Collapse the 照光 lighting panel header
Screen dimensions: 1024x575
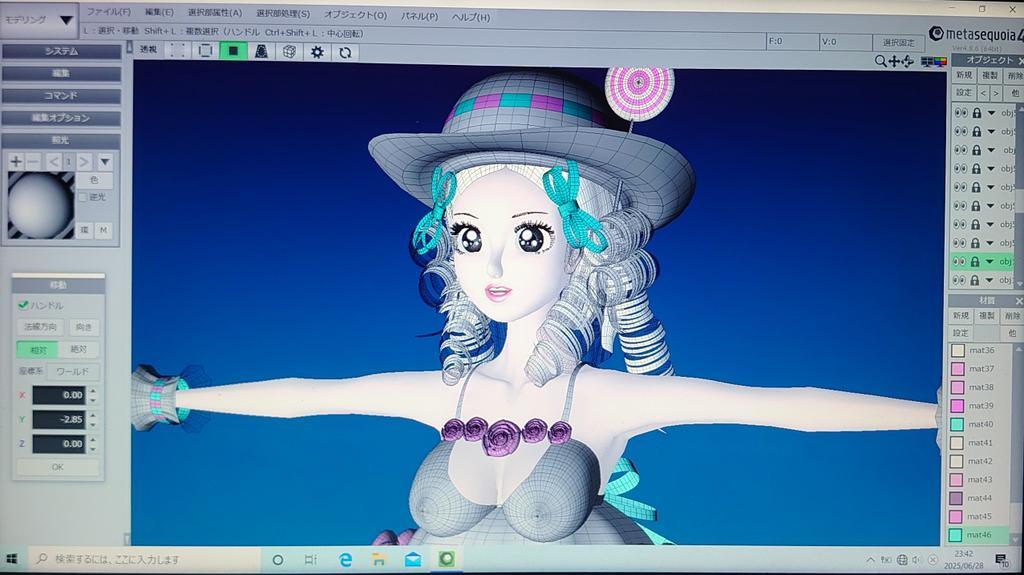coord(61,140)
